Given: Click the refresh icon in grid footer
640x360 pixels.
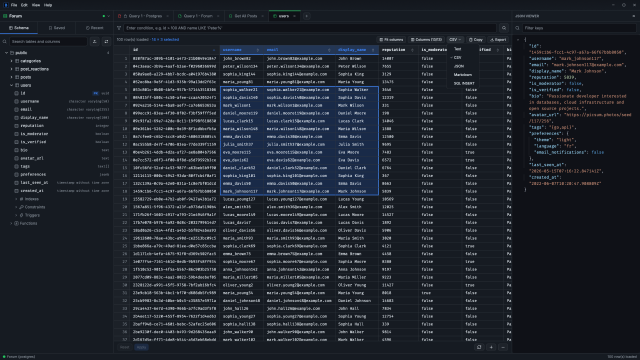Looking at the screenshot, I should 479,347.
